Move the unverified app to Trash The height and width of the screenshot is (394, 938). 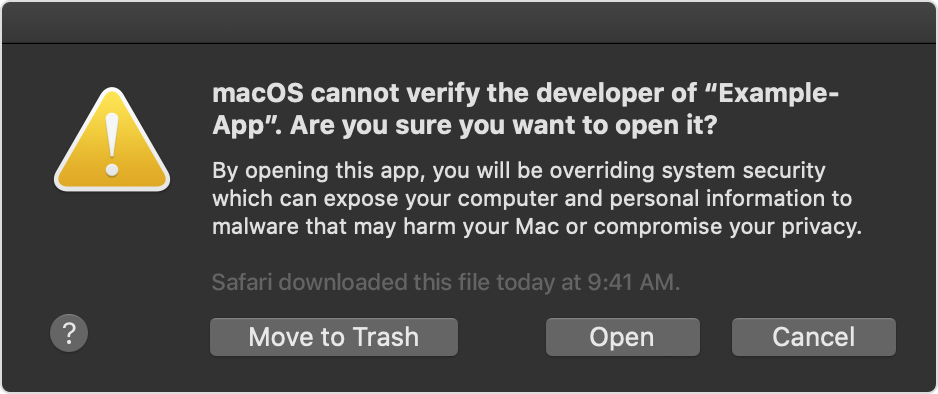coord(334,337)
